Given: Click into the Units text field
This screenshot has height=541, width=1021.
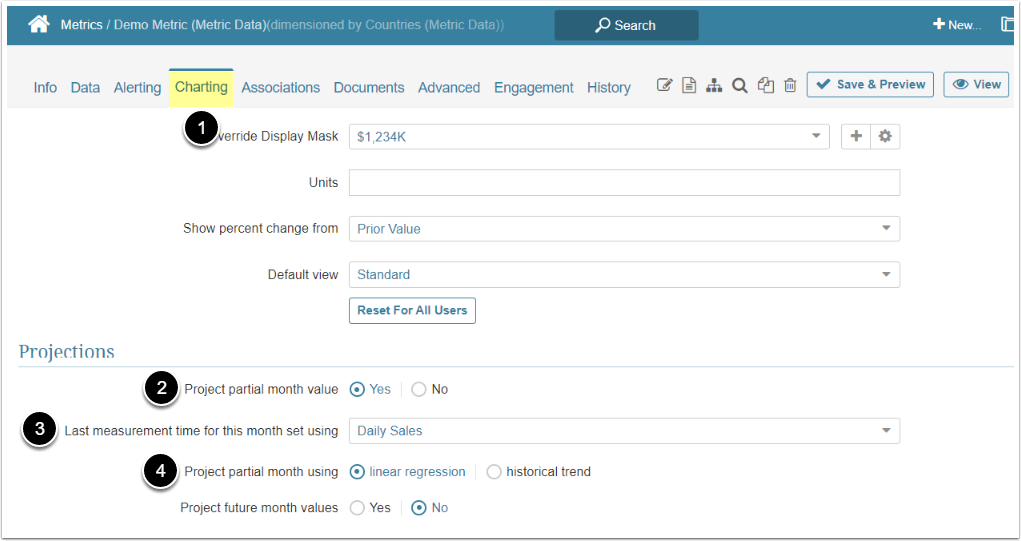Looking at the screenshot, I should (x=624, y=183).
